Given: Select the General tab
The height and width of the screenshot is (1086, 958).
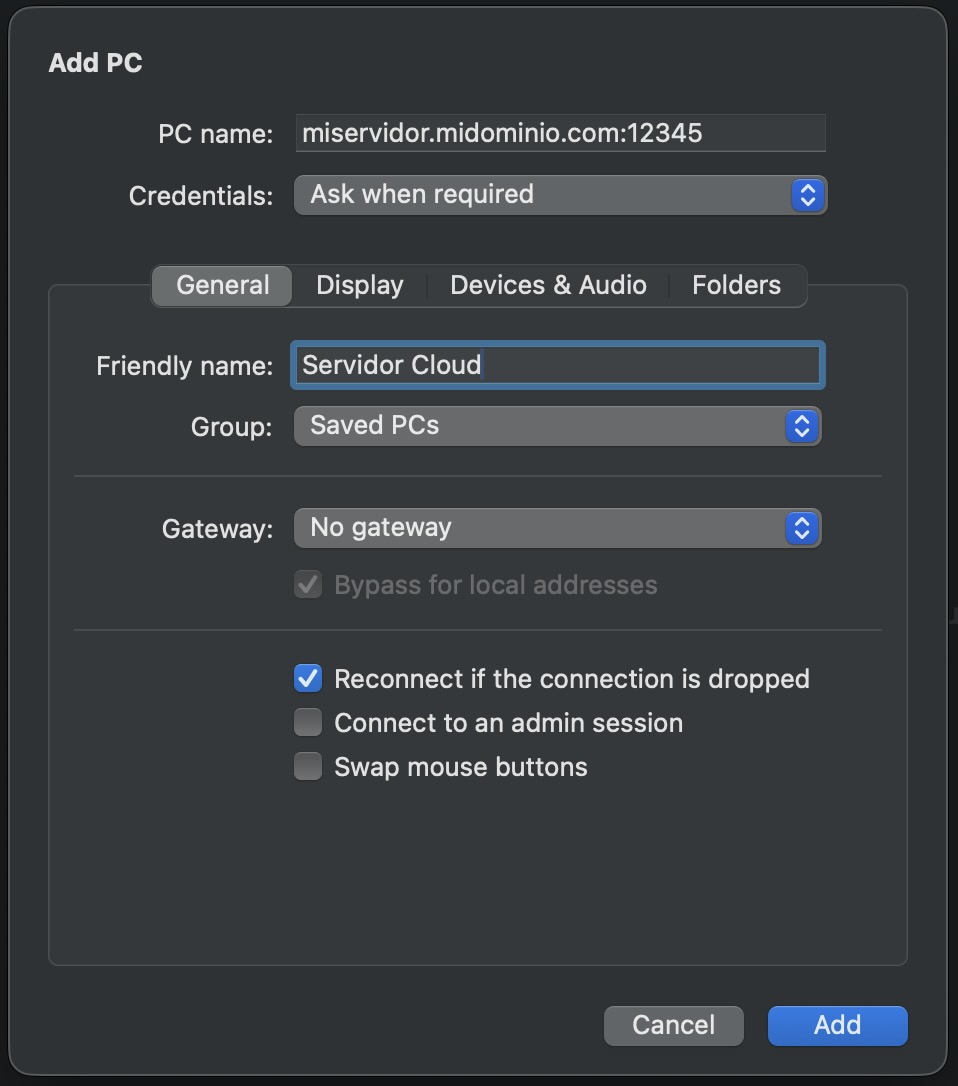Looking at the screenshot, I should 222,285.
